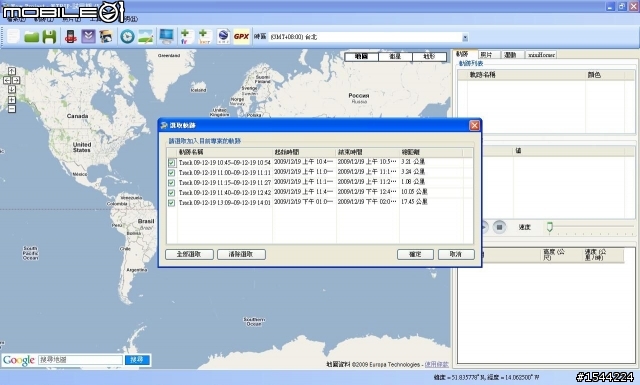
Task: Uncheck track 09-12-19 11:00–11:11
Action: click(171, 173)
